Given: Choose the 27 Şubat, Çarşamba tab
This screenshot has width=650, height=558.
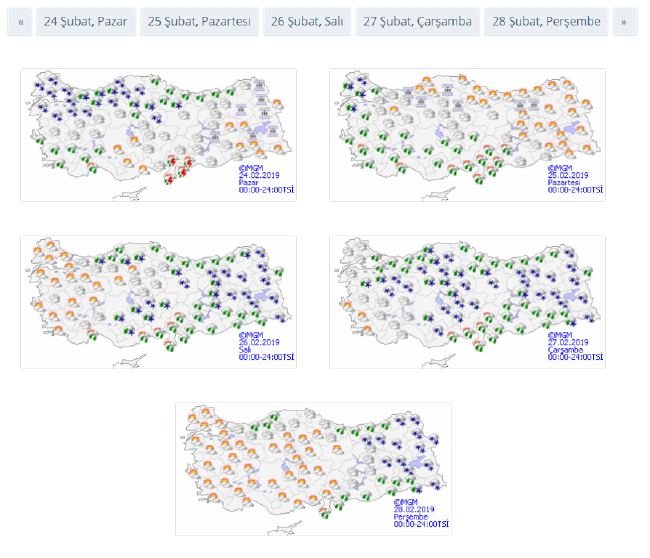Looking at the screenshot, I should 417,21.
